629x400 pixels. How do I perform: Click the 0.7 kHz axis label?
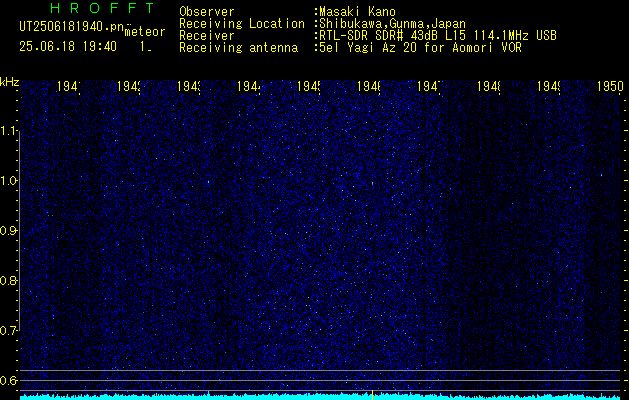pos(9,330)
